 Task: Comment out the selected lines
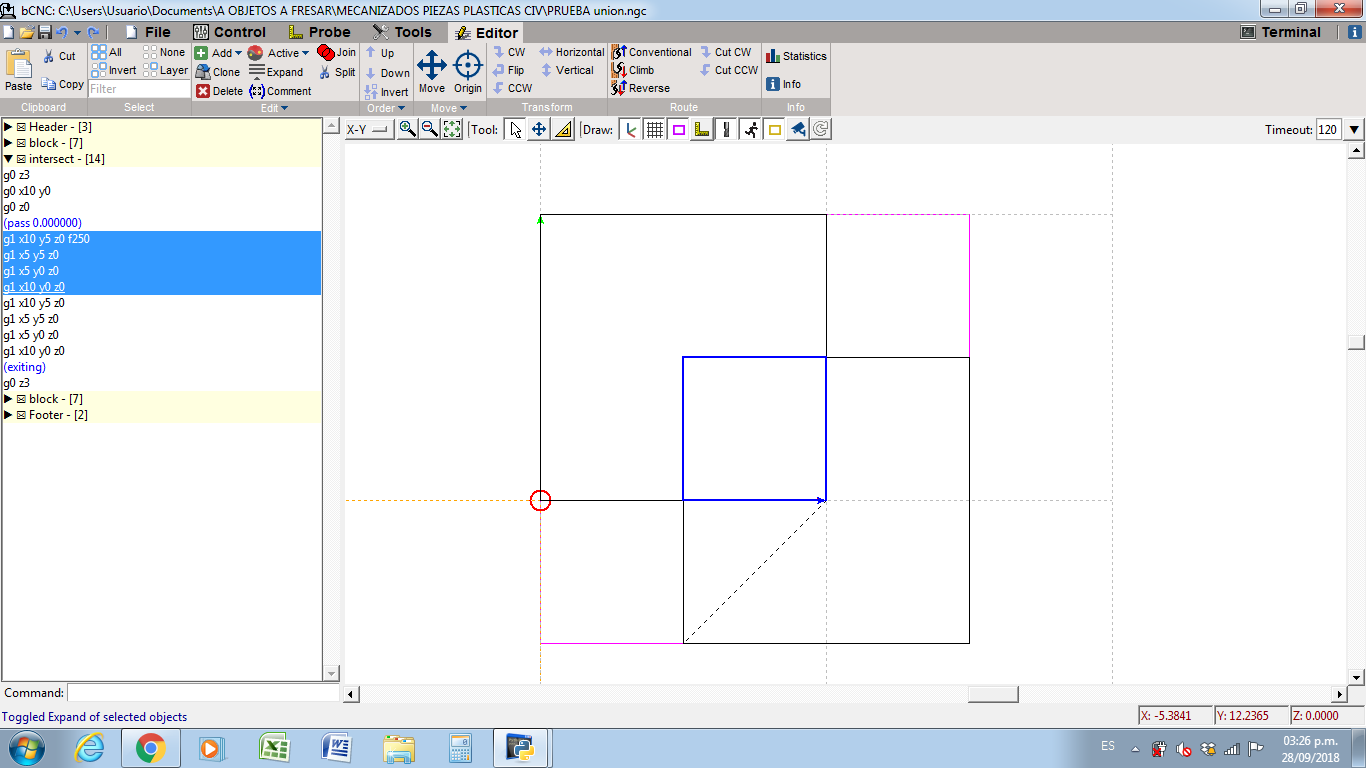pos(280,91)
